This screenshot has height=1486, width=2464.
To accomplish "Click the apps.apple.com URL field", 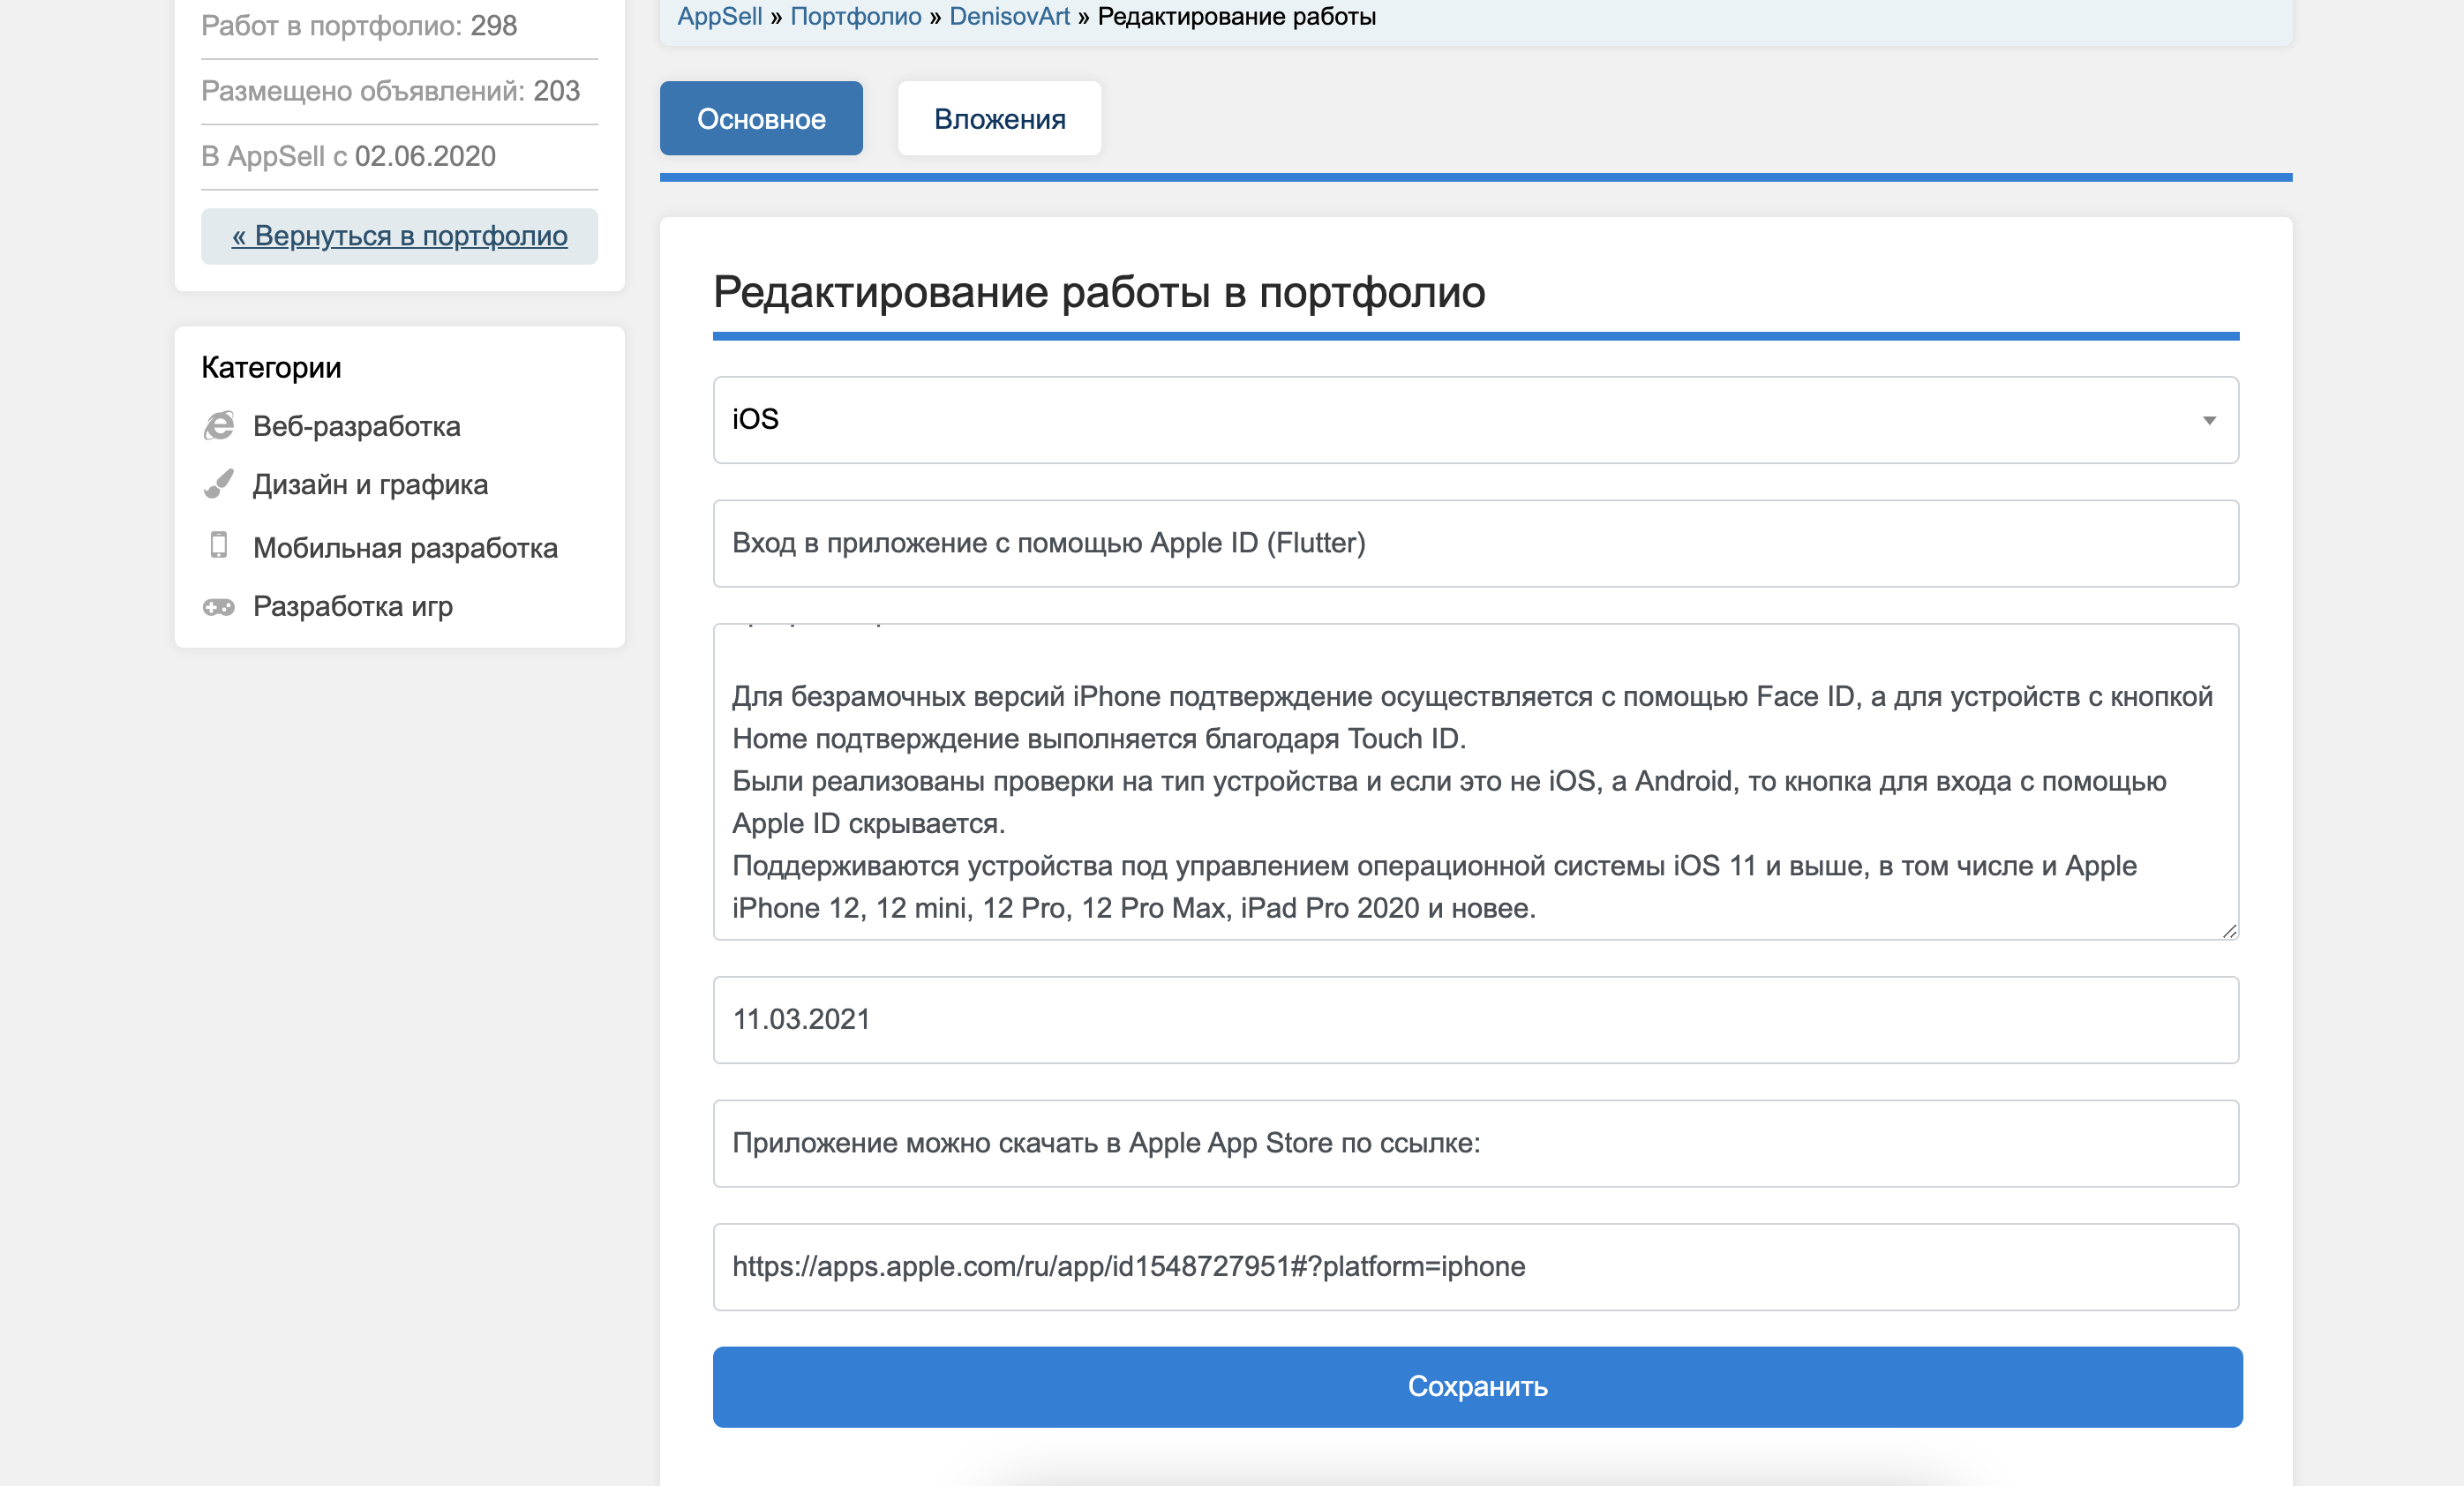I will click(1475, 1267).
